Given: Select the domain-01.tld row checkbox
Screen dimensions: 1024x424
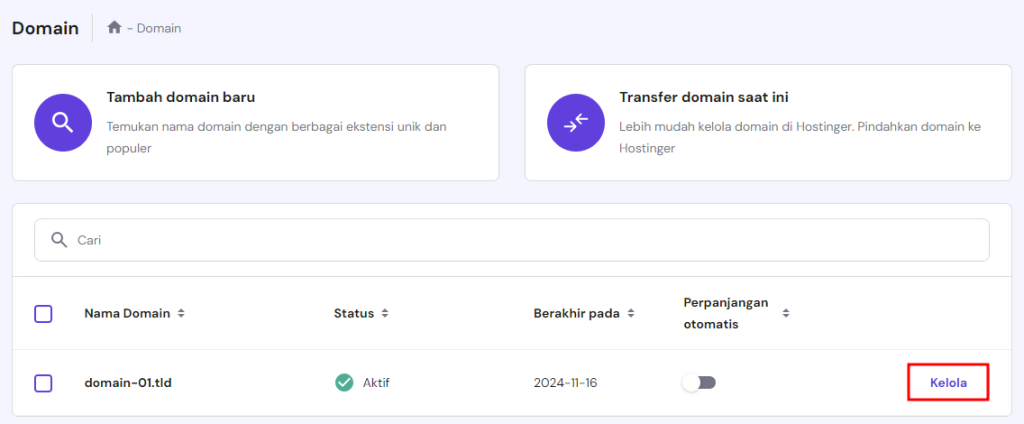Looking at the screenshot, I should tap(43, 383).
